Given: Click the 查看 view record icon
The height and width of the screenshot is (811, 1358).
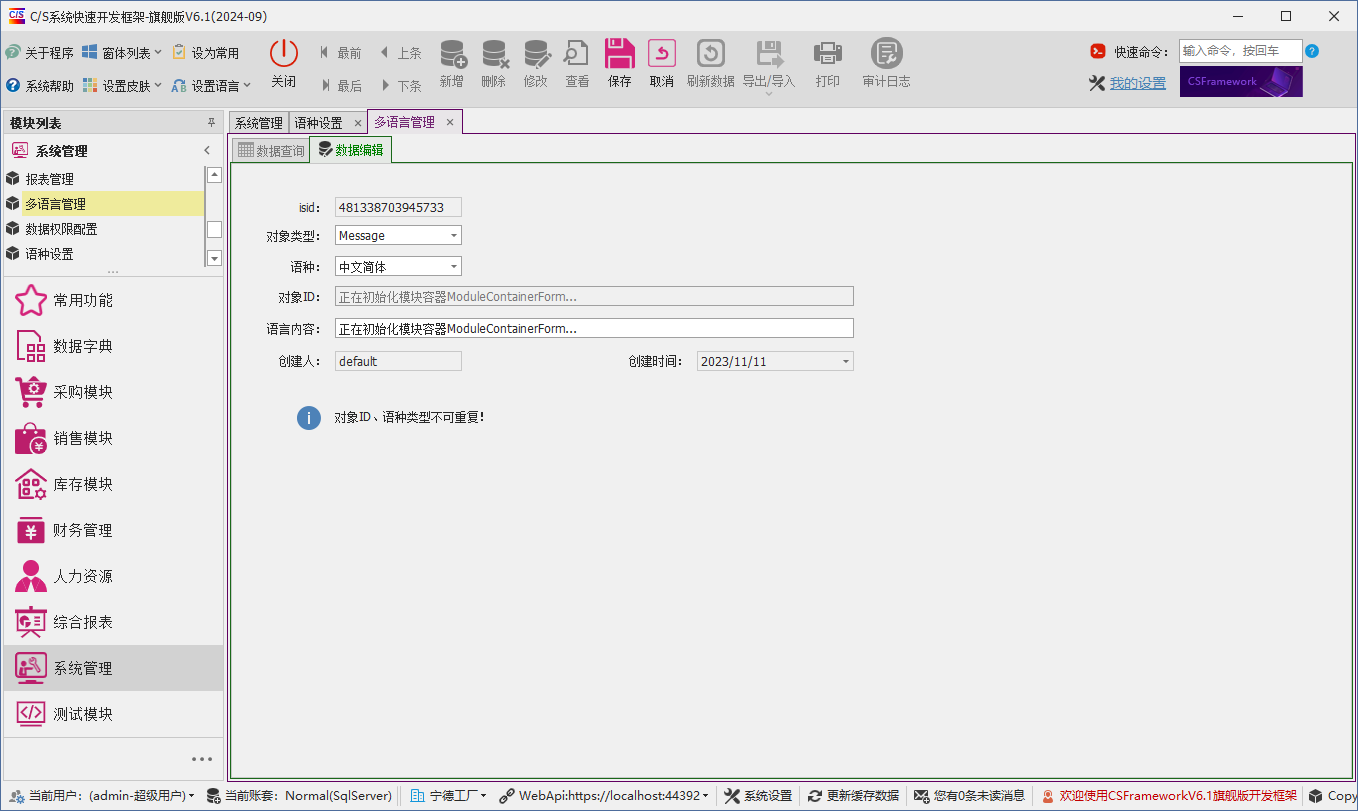Looking at the screenshot, I should [577, 54].
